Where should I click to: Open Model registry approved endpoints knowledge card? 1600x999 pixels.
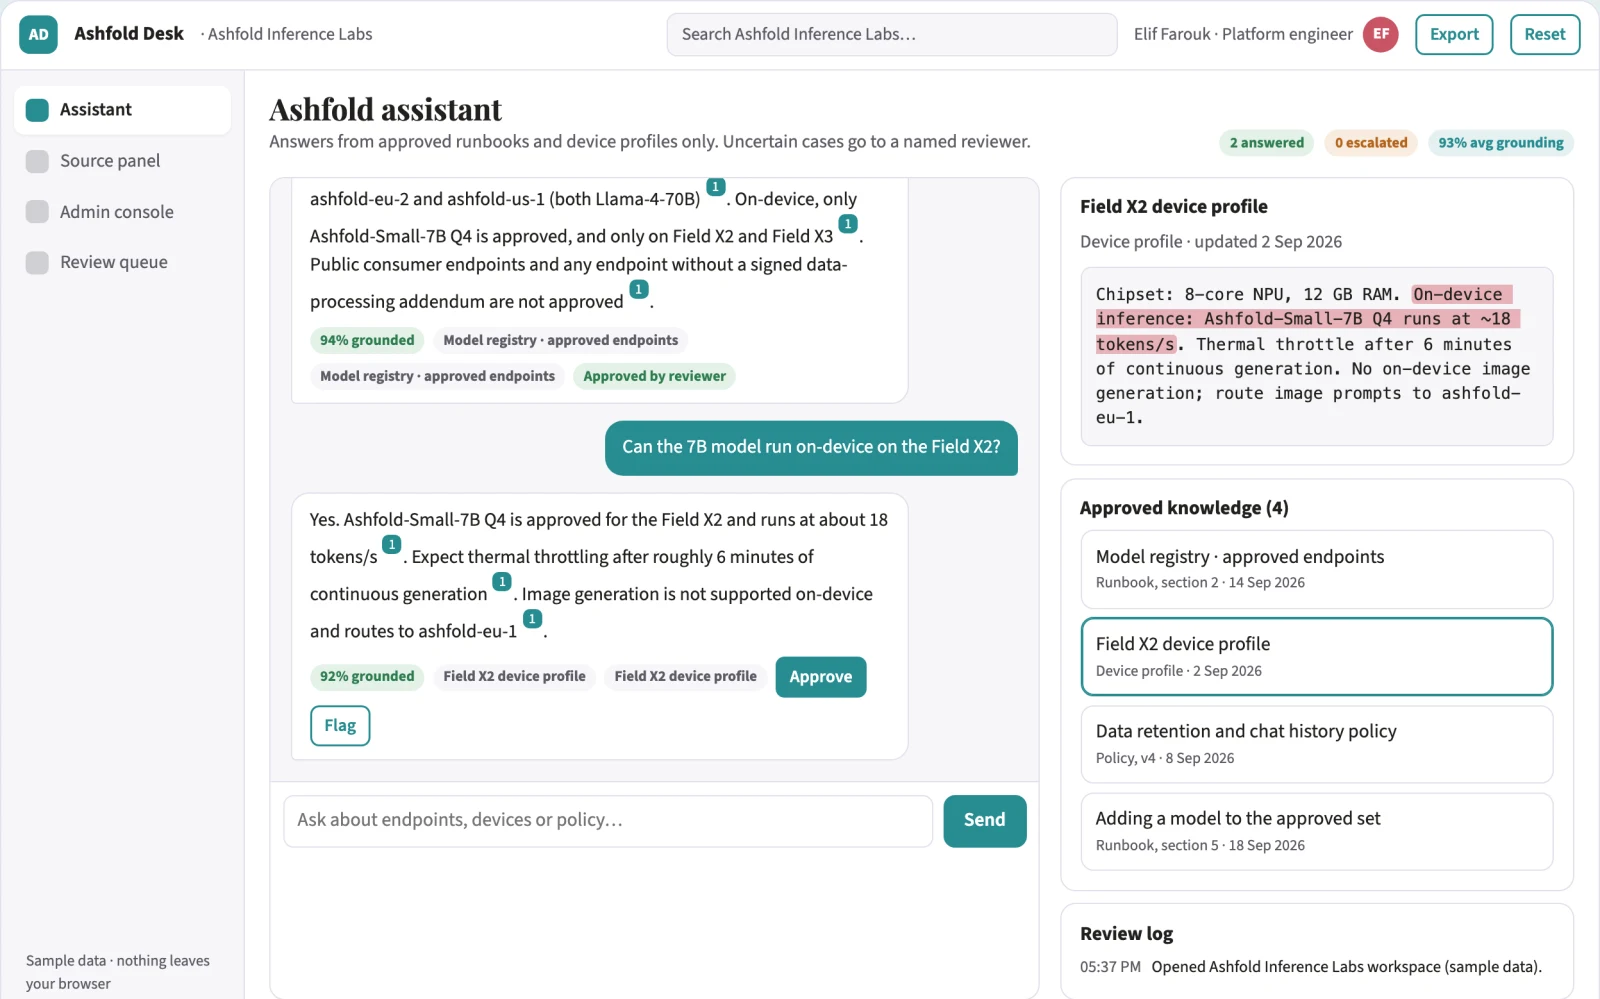(1317, 569)
